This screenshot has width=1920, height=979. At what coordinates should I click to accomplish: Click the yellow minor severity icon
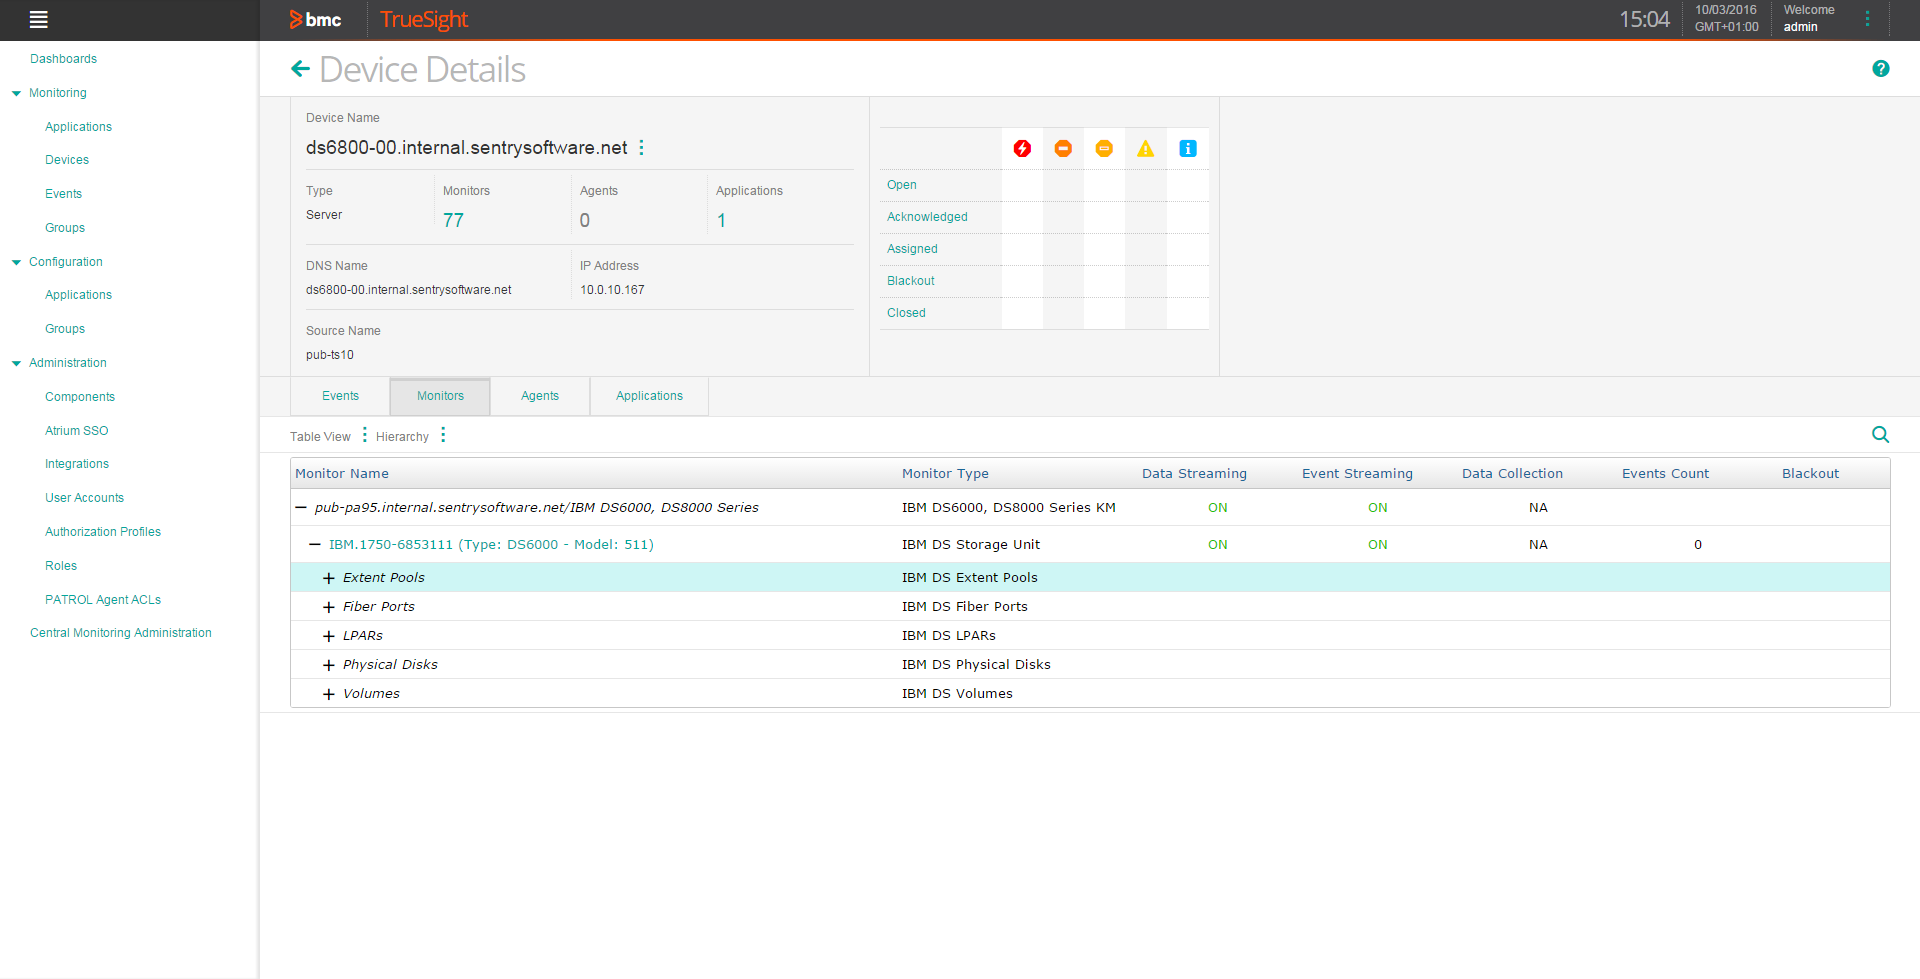[1104, 149]
